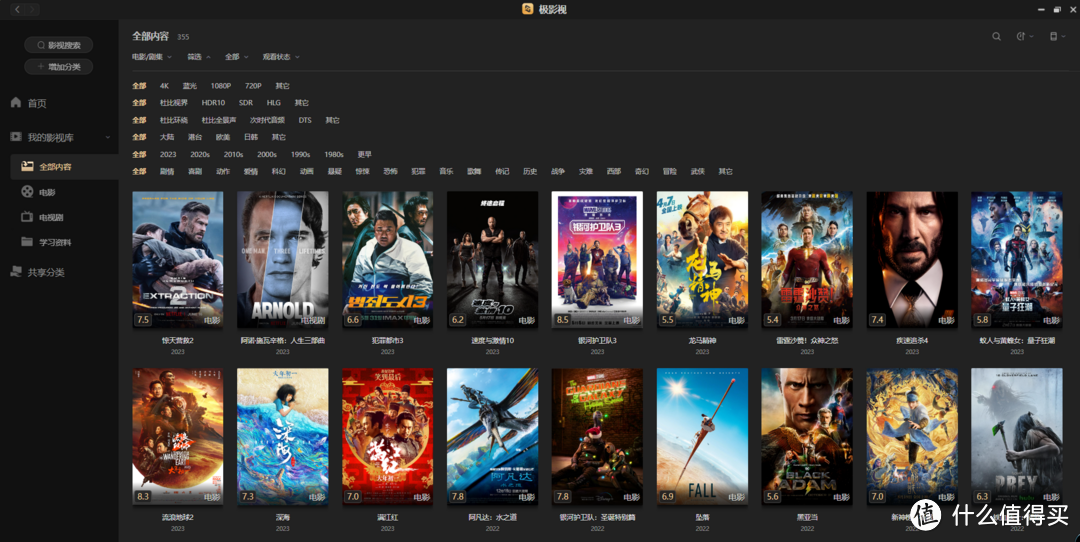Filter year by 2020s
Screen dimensions: 1080x542
click(200, 154)
